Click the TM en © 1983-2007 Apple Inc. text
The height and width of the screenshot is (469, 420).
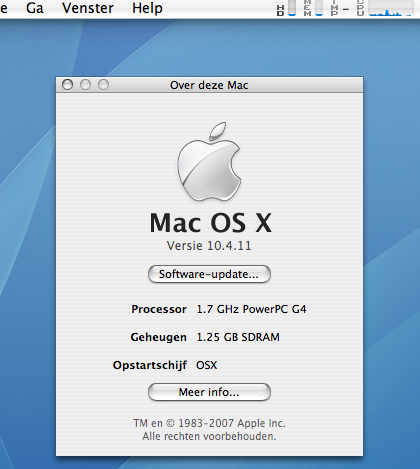pyautogui.click(x=209, y=423)
